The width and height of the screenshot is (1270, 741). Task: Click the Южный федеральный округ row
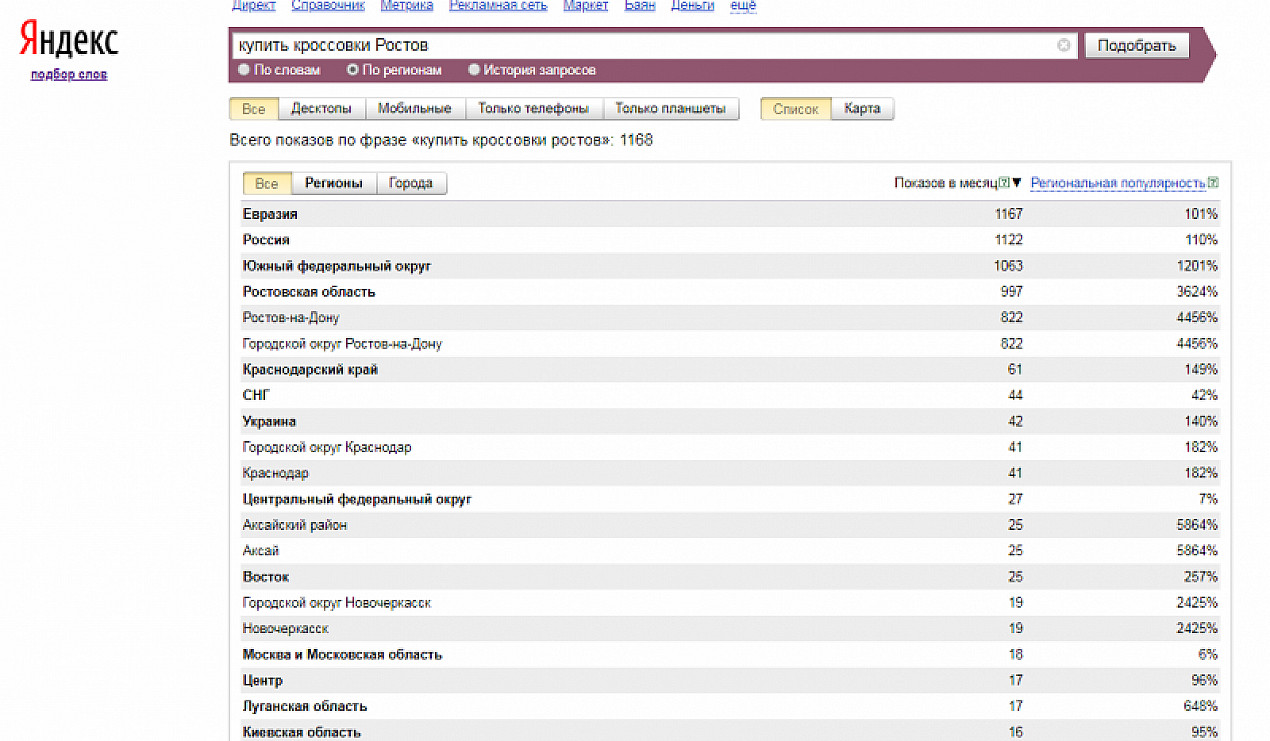(730, 266)
